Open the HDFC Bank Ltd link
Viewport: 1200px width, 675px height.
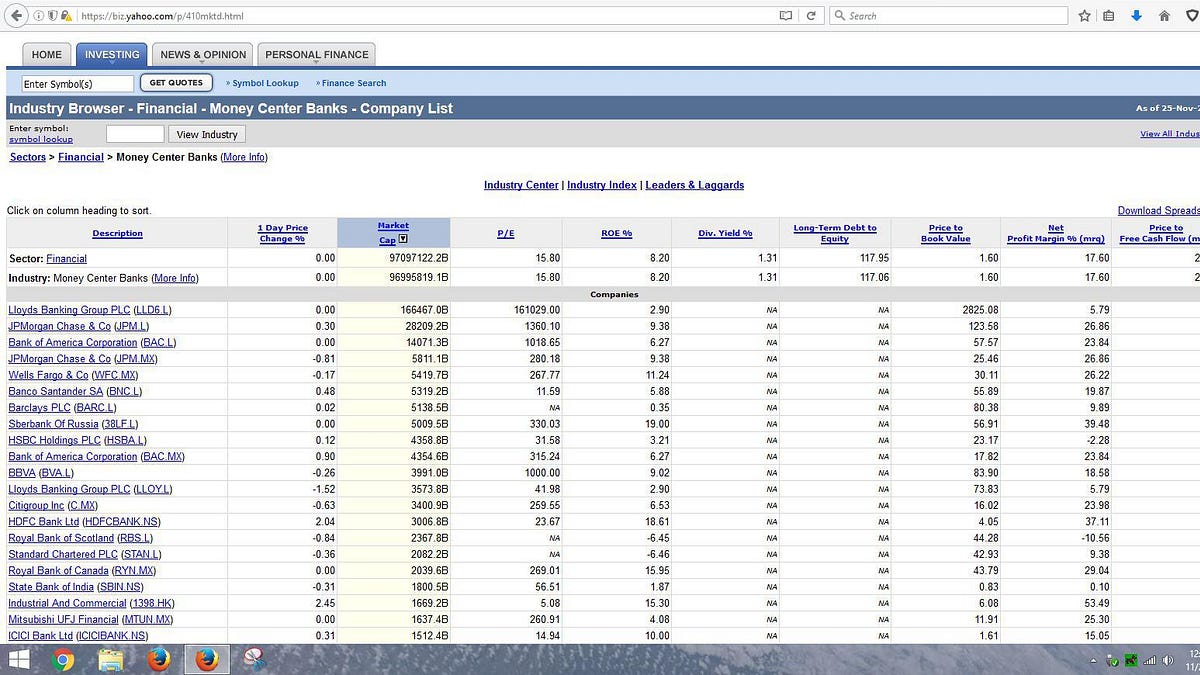tap(43, 522)
